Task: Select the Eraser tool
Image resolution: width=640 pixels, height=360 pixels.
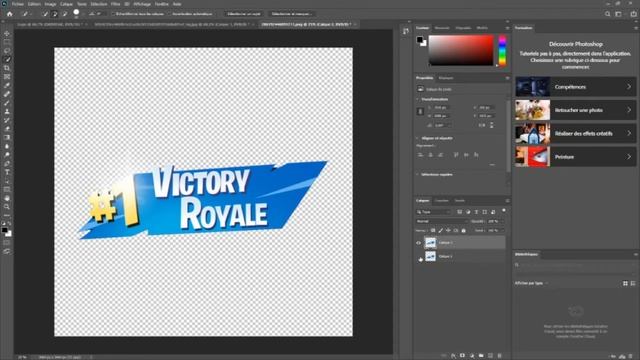Action: click(7, 129)
